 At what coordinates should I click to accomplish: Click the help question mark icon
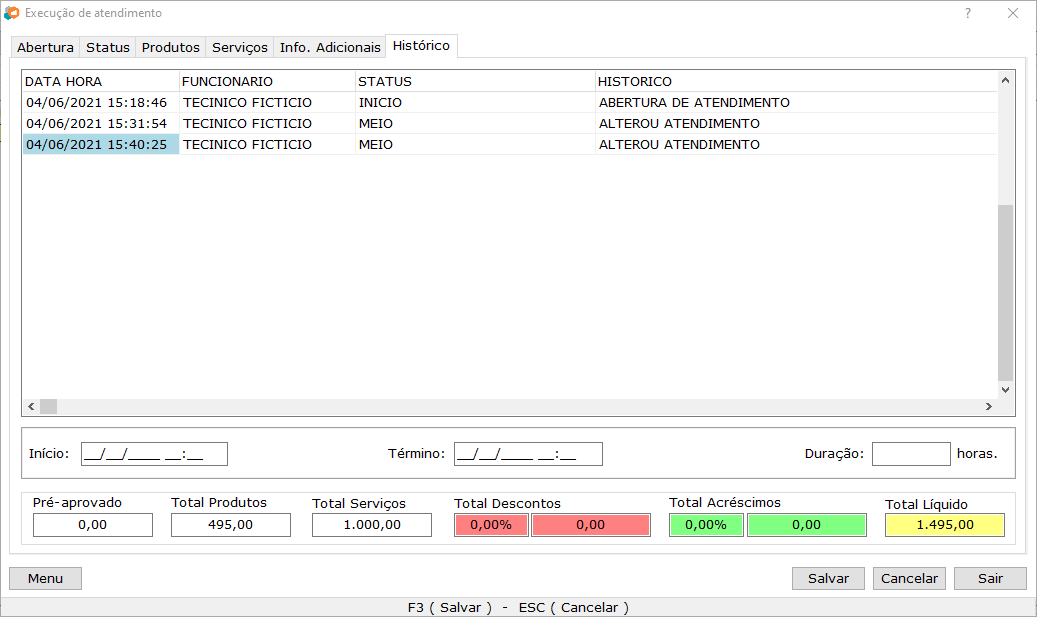968,14
